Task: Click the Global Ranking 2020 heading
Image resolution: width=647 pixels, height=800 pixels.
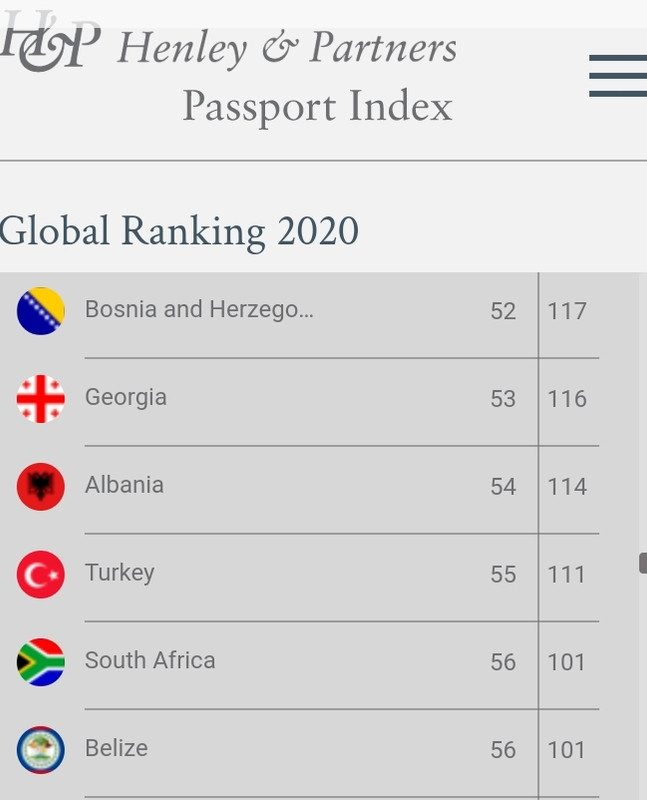Action: click(x=179, y=231)
